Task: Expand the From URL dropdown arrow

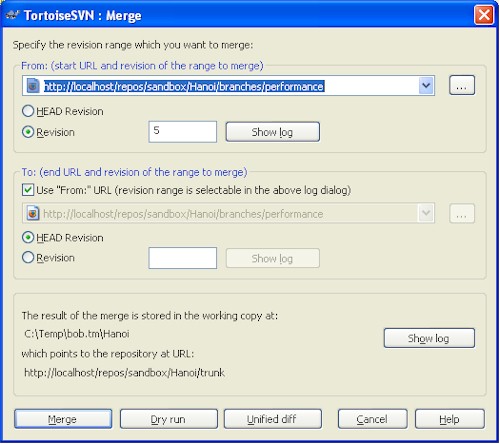Action: [426, 86]
